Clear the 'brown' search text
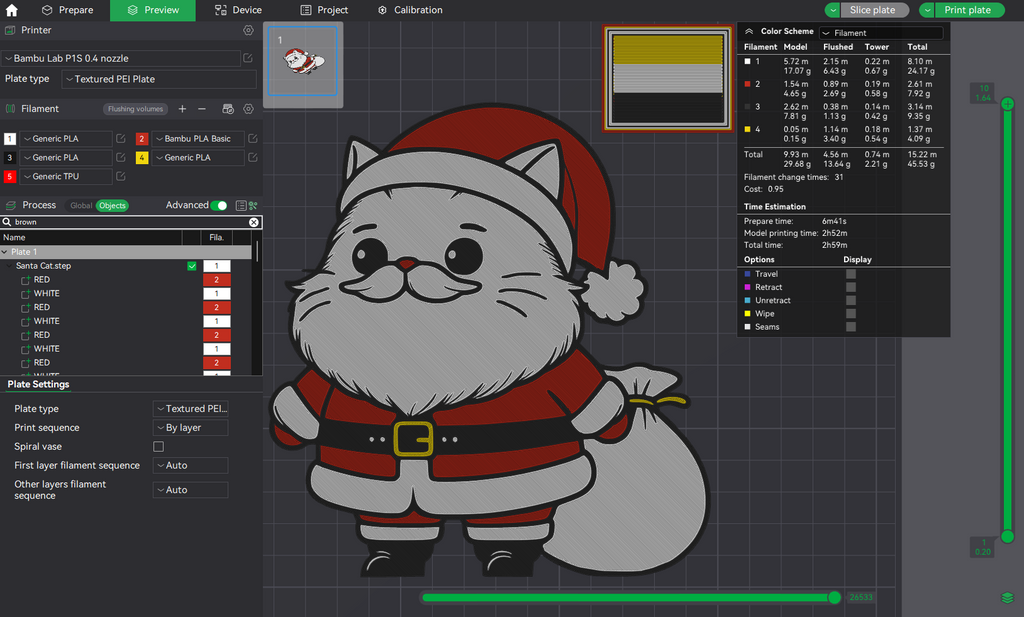The height and width of the screenshot is (617, 1024). point(253,223)
